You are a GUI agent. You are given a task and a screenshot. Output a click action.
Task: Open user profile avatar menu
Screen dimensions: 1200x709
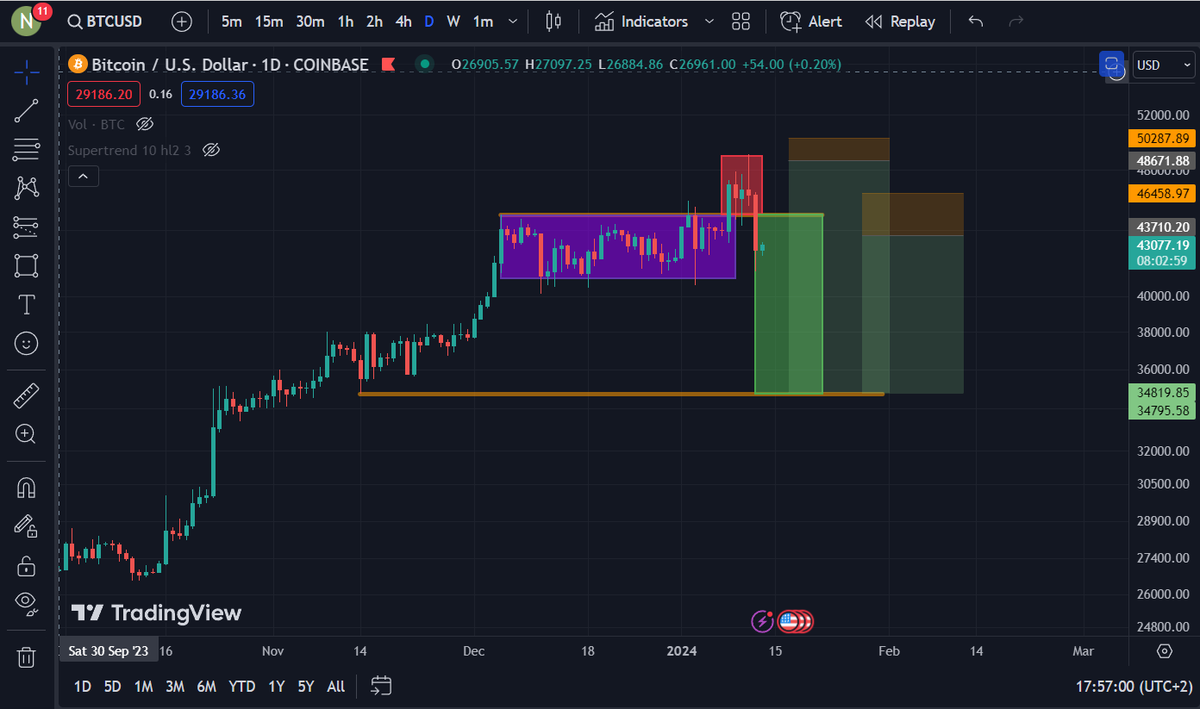point(28,21)
